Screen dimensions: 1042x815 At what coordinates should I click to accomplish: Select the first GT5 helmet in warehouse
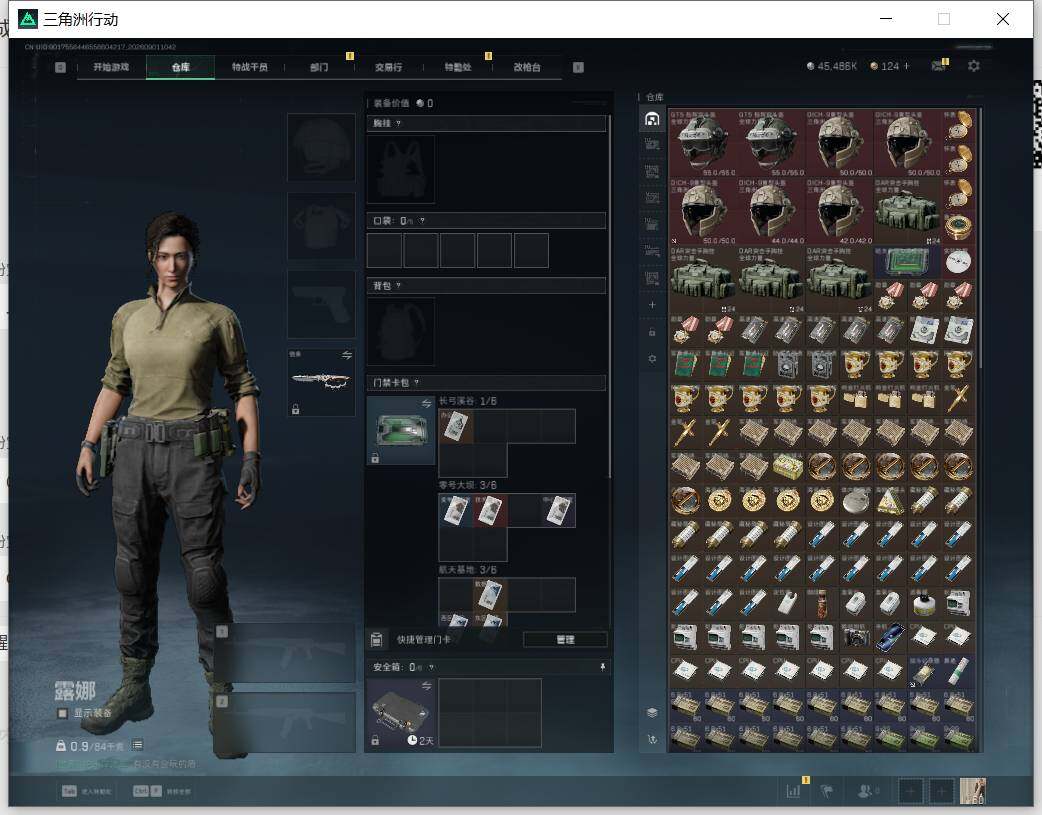point(702,143)
